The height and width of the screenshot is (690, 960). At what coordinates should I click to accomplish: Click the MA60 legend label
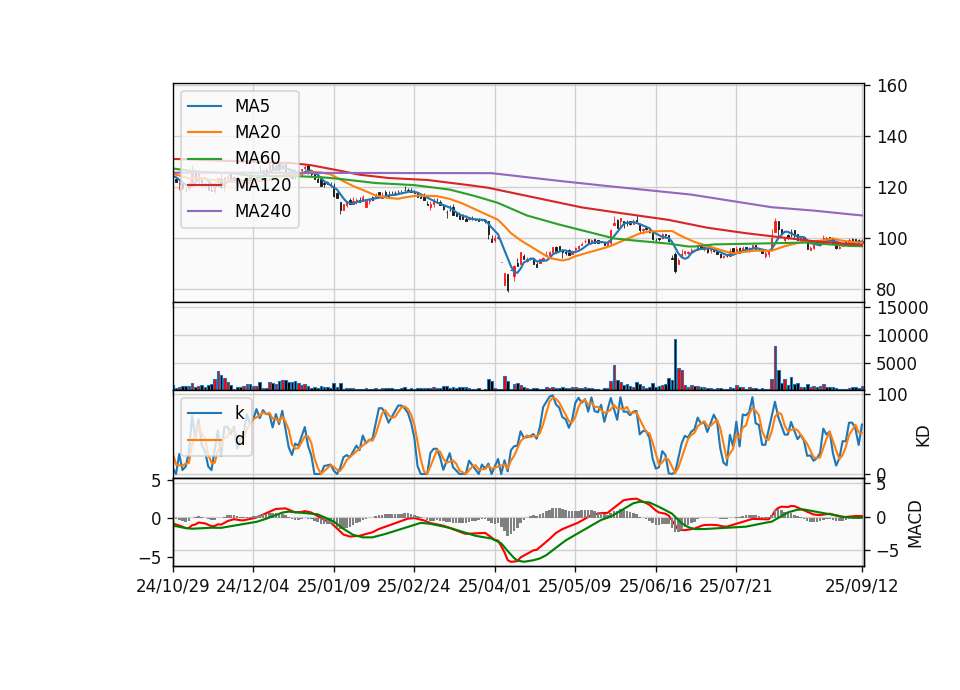257,158
